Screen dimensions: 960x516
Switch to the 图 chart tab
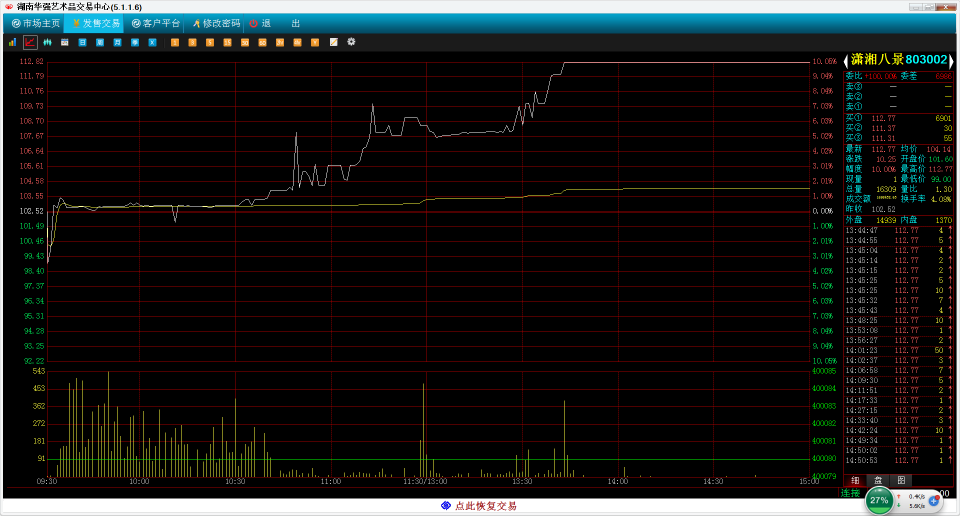click(x=901, y=480)
